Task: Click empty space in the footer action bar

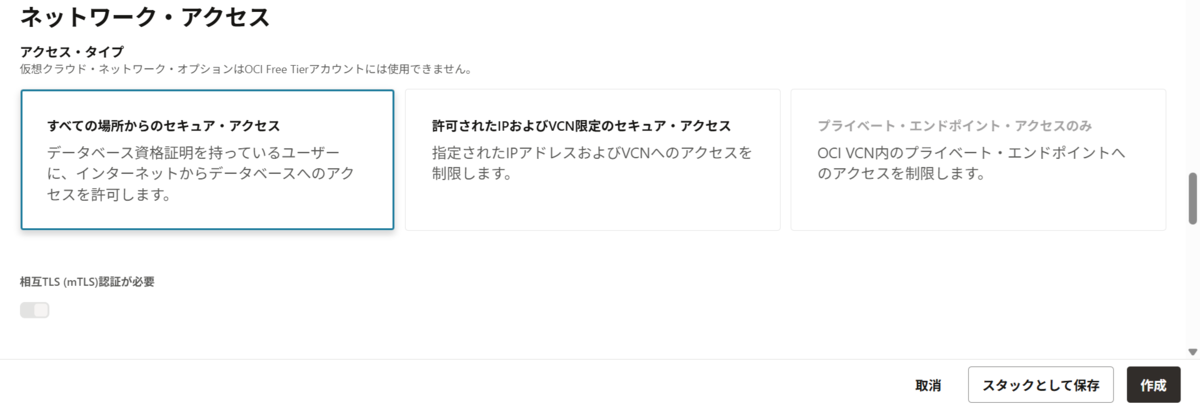Action: click(450, 385)
